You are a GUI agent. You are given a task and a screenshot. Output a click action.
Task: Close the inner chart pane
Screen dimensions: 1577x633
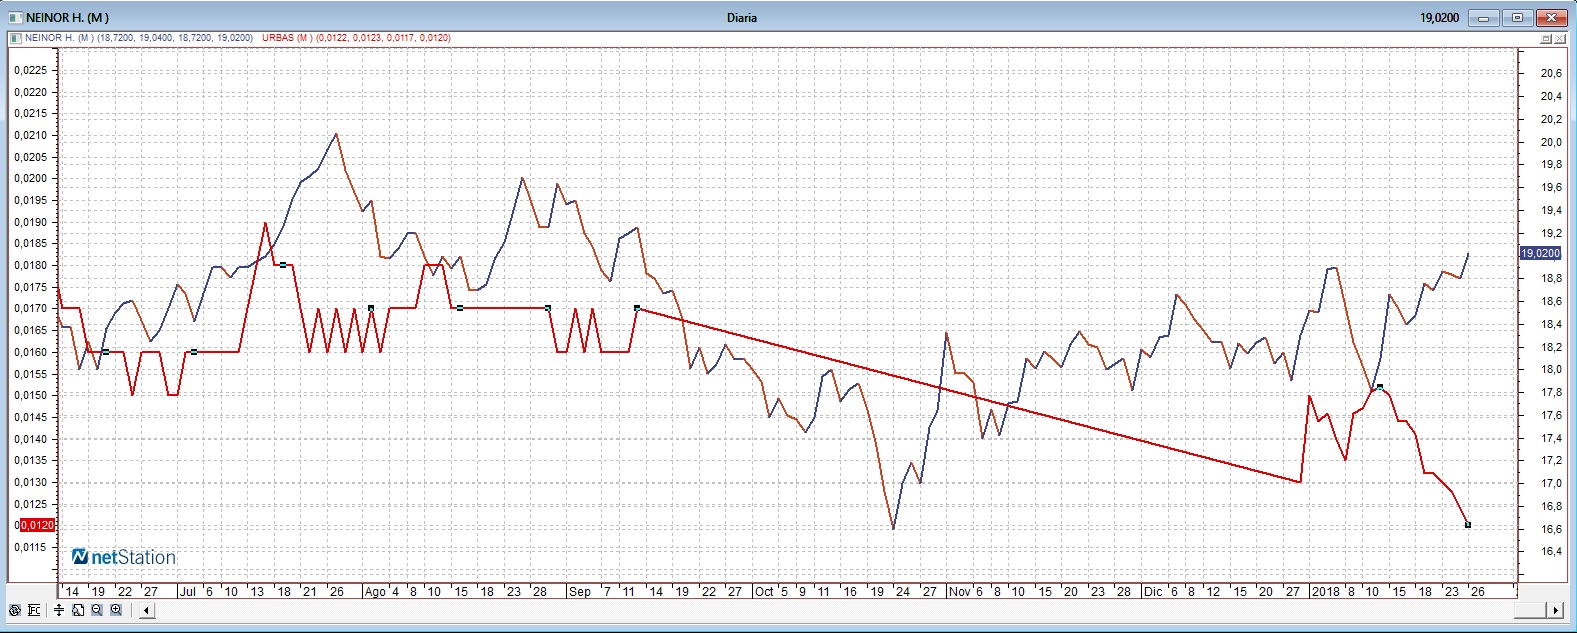(x=1560, y=39)
